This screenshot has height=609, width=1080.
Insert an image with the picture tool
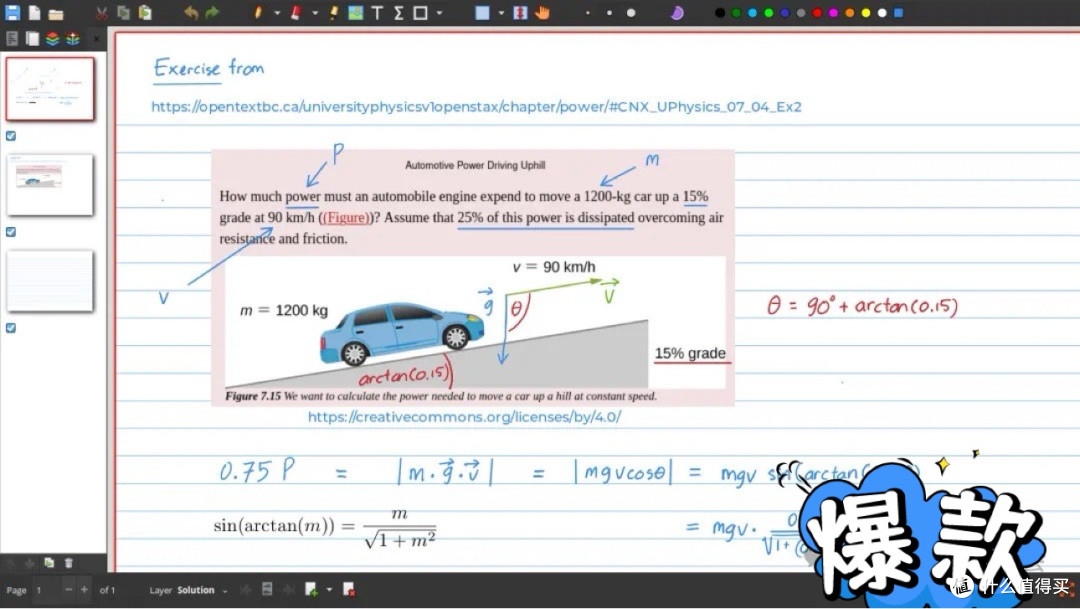click(355, 12)
